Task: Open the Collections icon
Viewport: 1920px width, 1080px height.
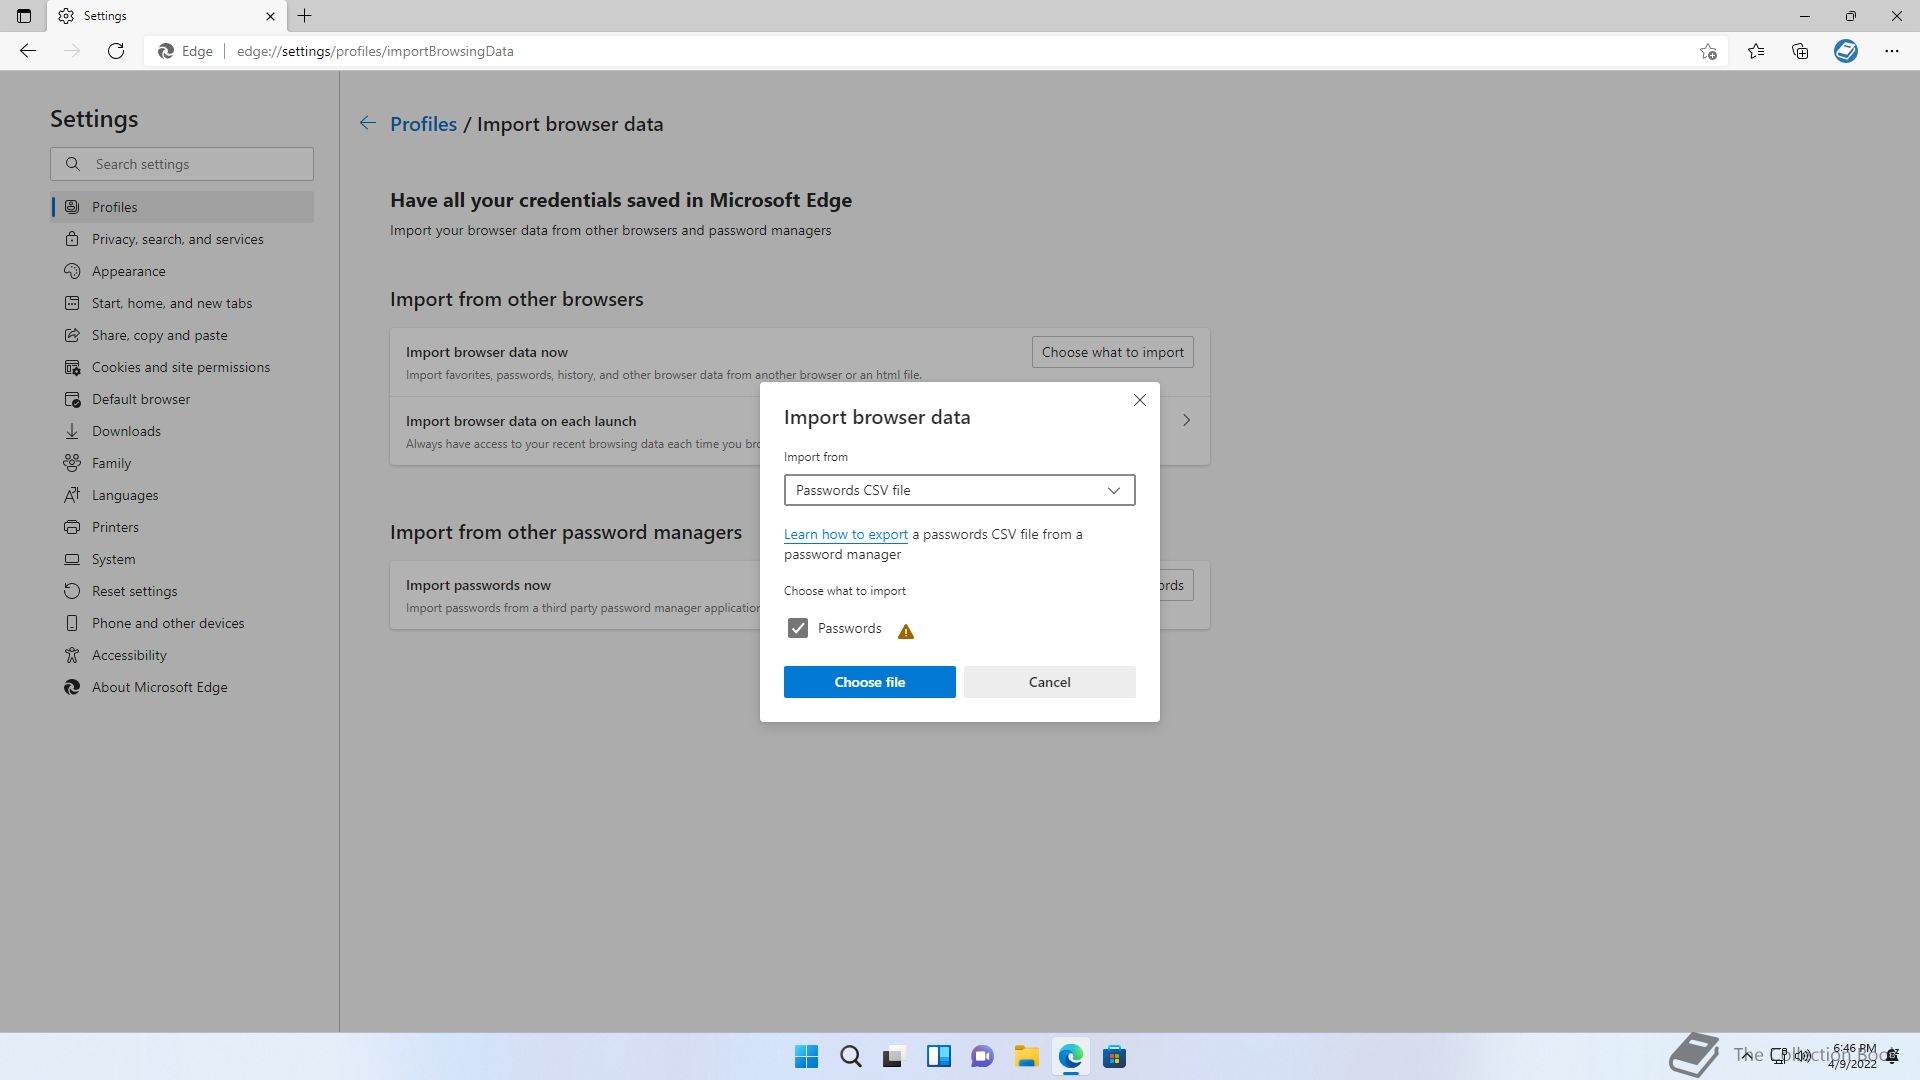Action: coord(1800,51)
